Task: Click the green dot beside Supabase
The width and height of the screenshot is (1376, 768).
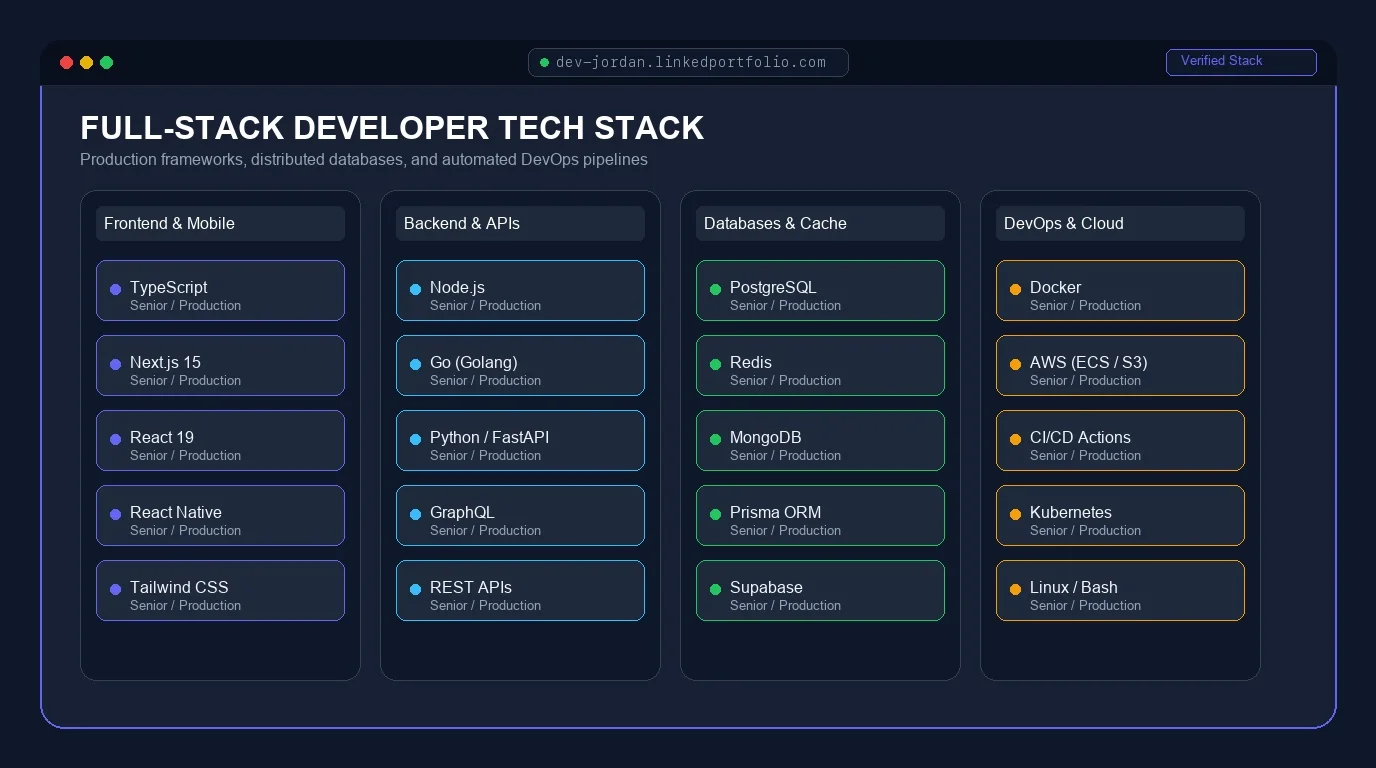Action: pyautogui.click(x=715, y=589)
